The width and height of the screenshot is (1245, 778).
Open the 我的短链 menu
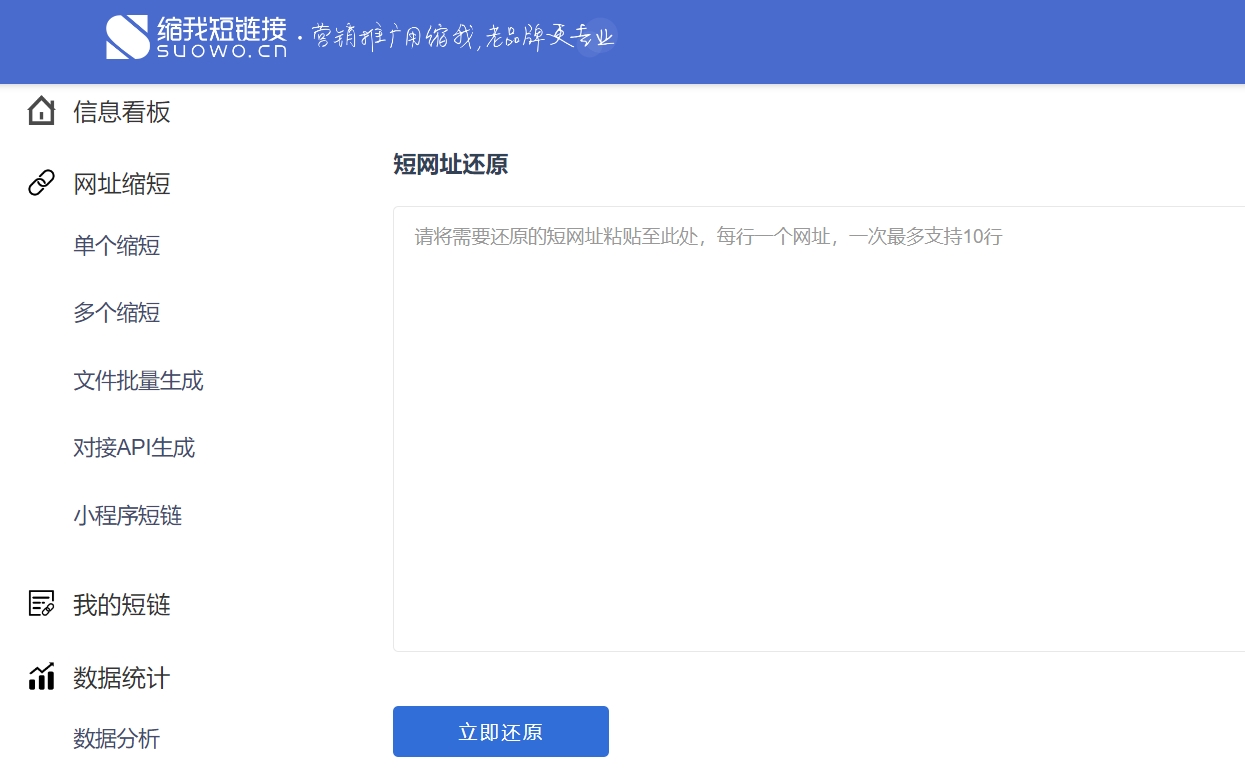[121, 605]
